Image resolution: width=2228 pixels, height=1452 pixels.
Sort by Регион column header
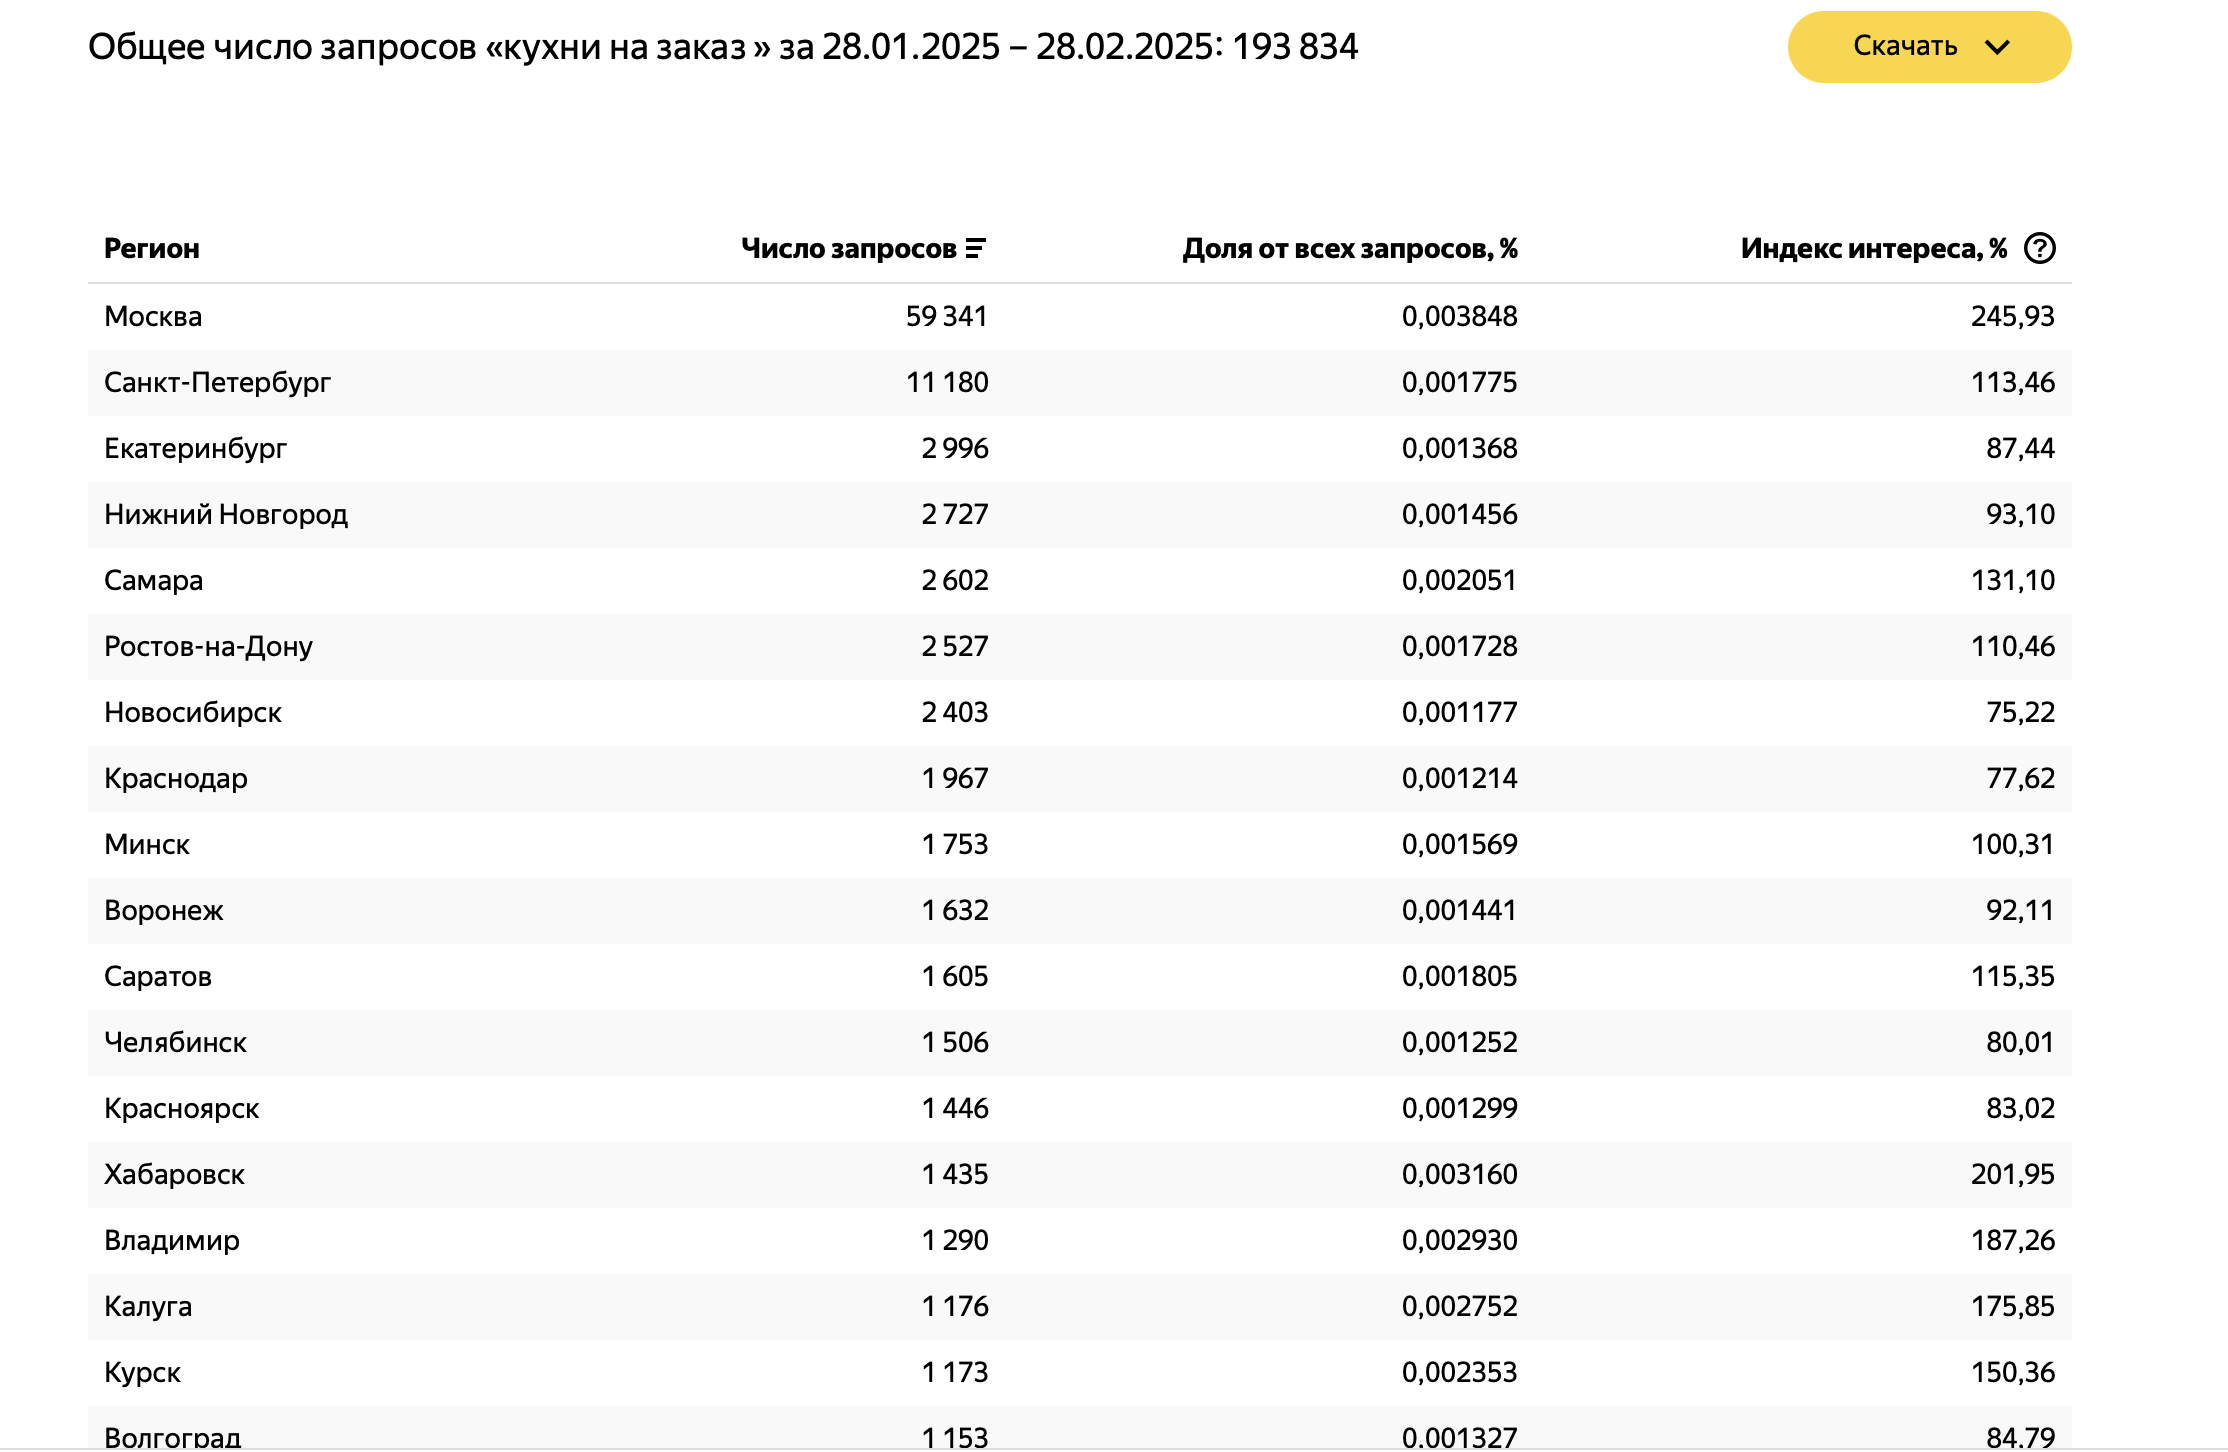151,248
